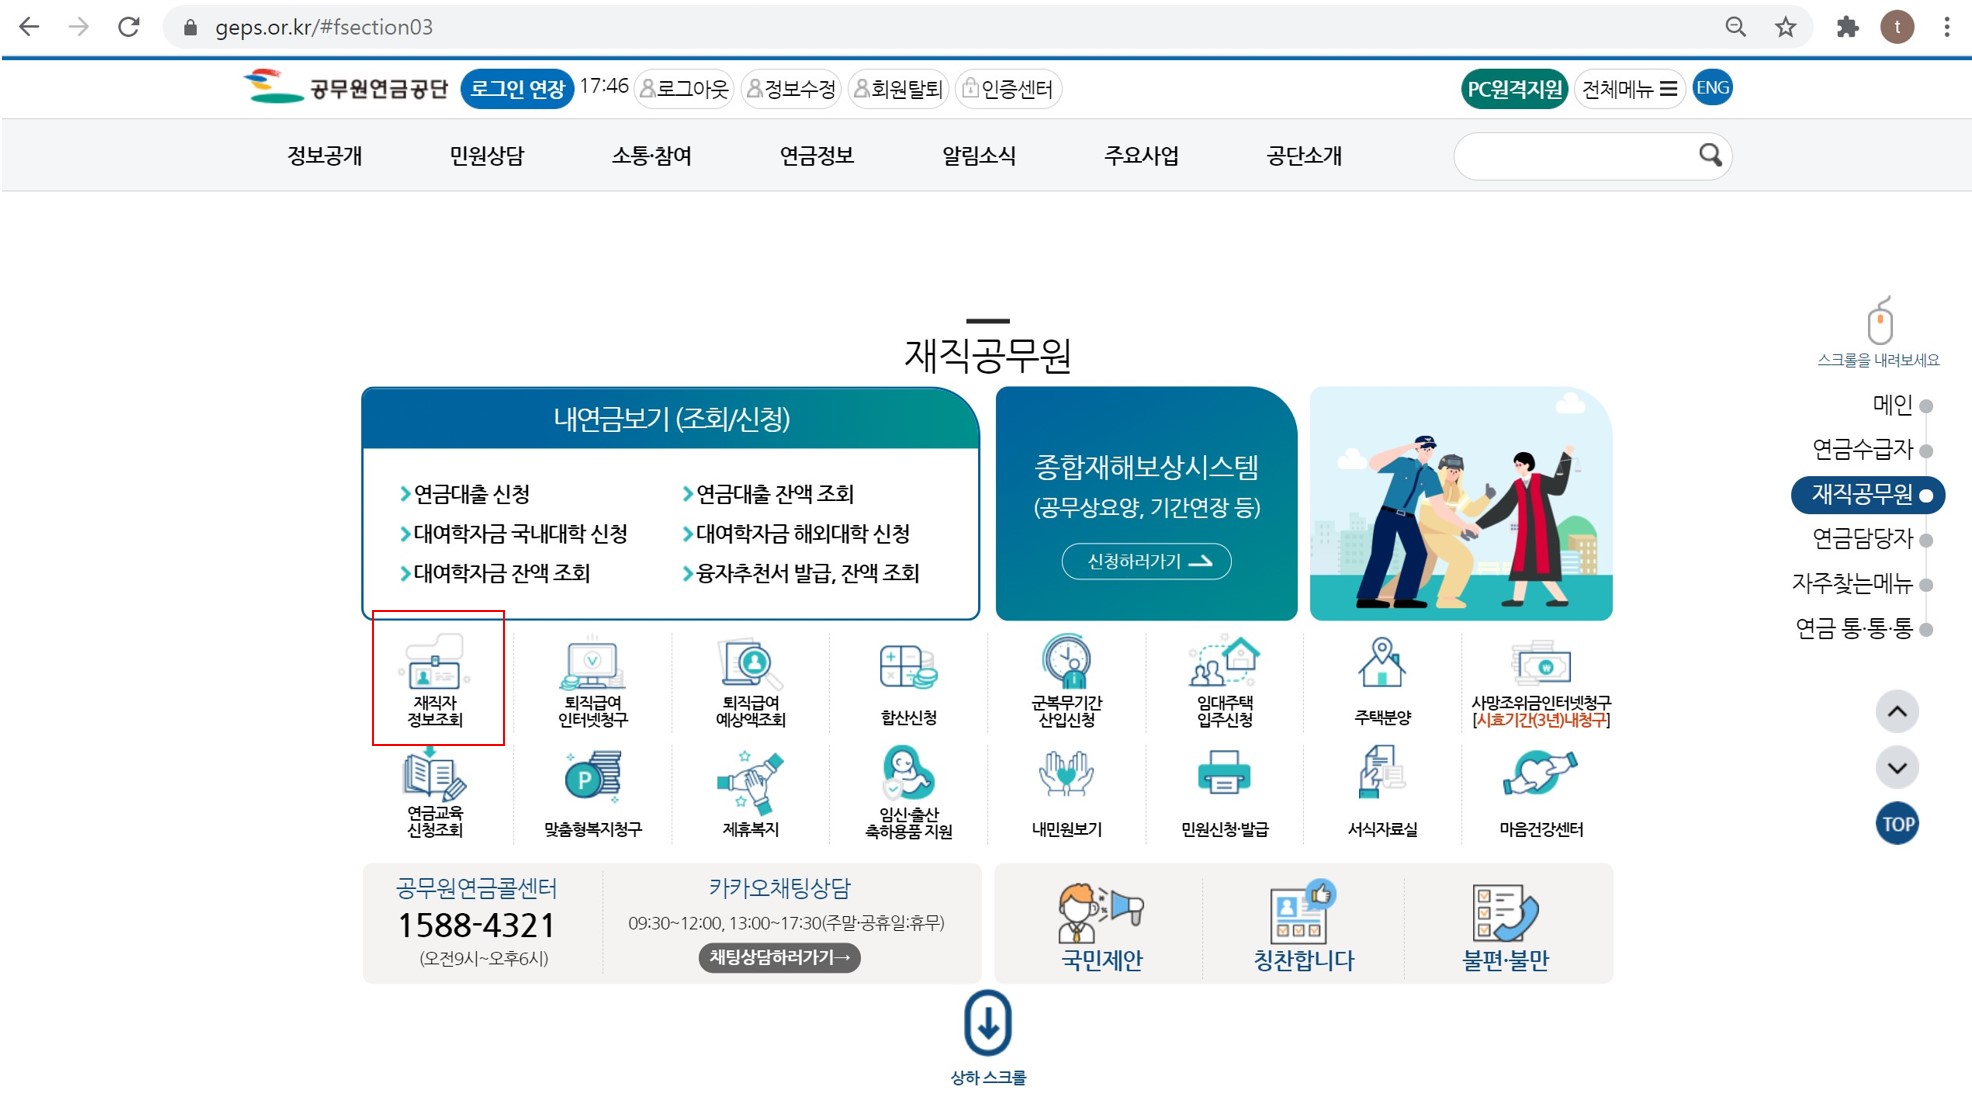
Task: Jump to 메인 section dot
Action: (1926, 406)
